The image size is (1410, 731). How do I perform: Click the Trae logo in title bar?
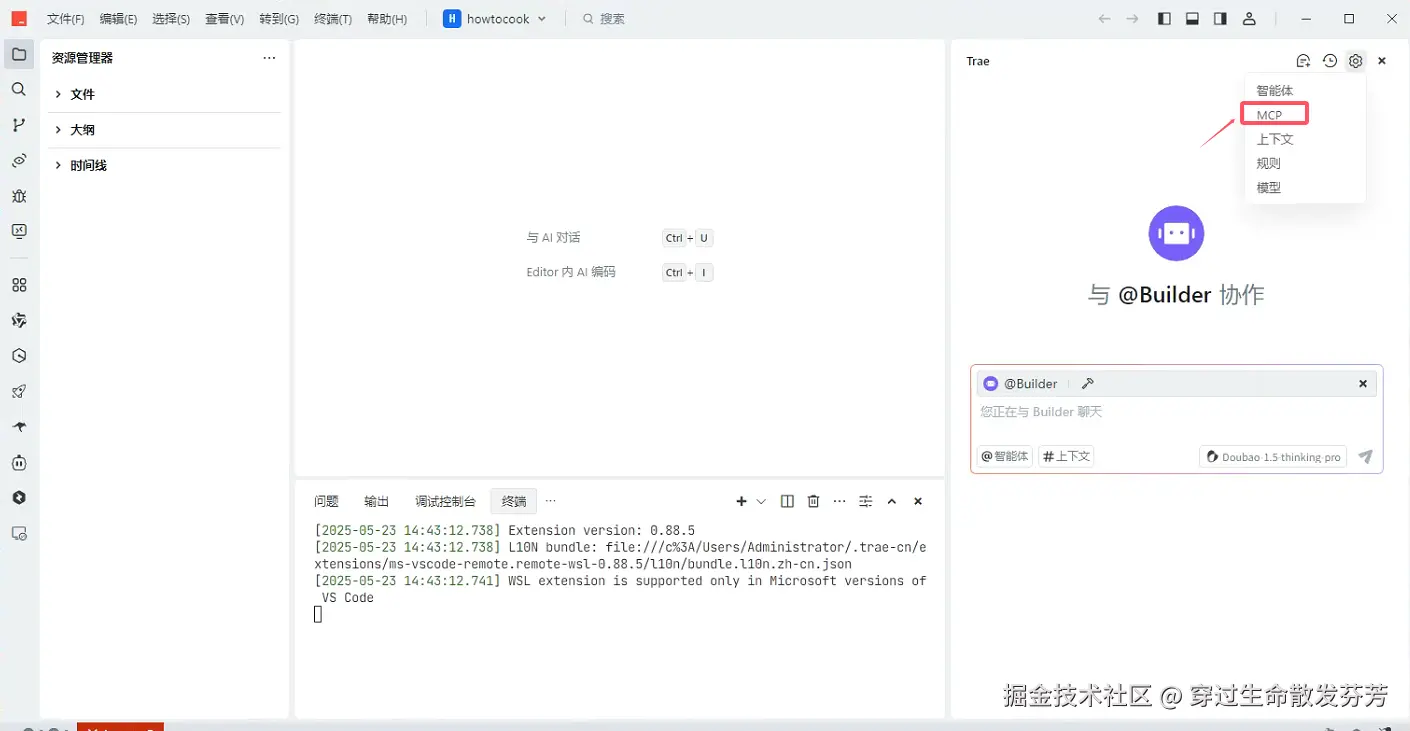coord(19,19)
